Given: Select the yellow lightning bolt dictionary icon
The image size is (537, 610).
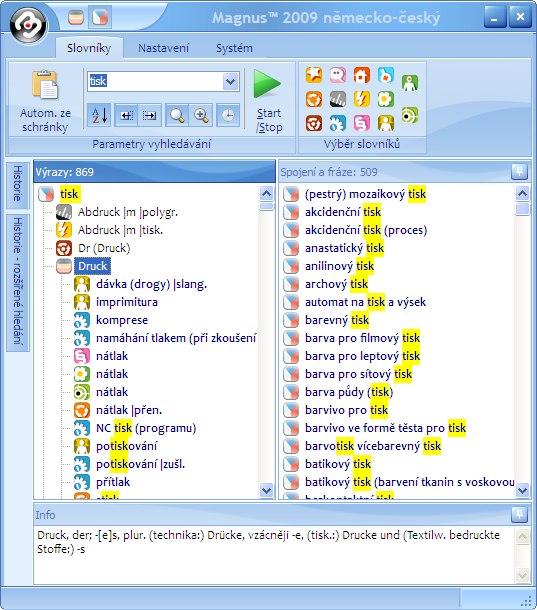Looking at the screenshot, I should (x=362, y=99).
